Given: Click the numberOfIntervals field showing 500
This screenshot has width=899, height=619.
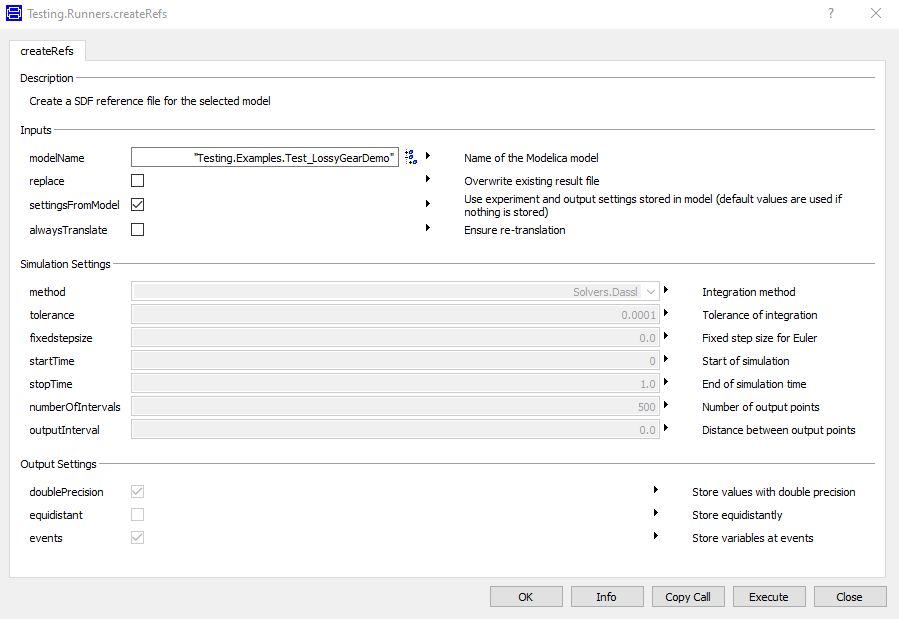Looking at the screenshot, I should pyautogui.click(x=395, y=406).
